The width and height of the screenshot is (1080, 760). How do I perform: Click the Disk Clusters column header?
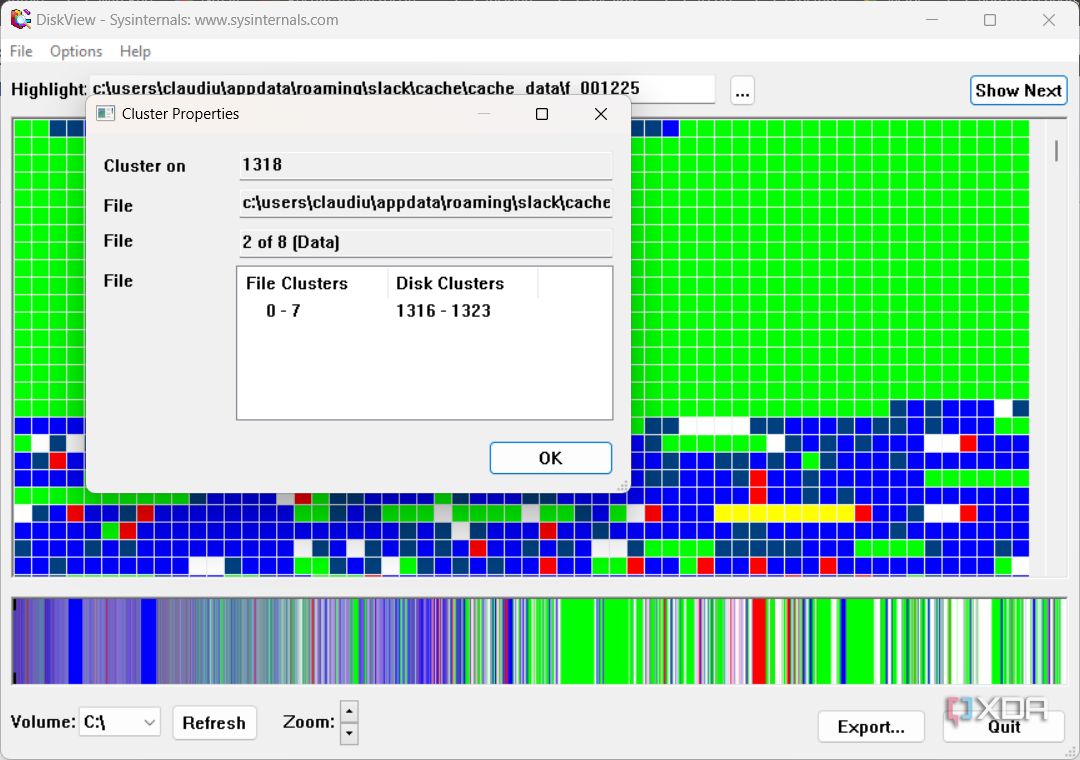[462, 283]
